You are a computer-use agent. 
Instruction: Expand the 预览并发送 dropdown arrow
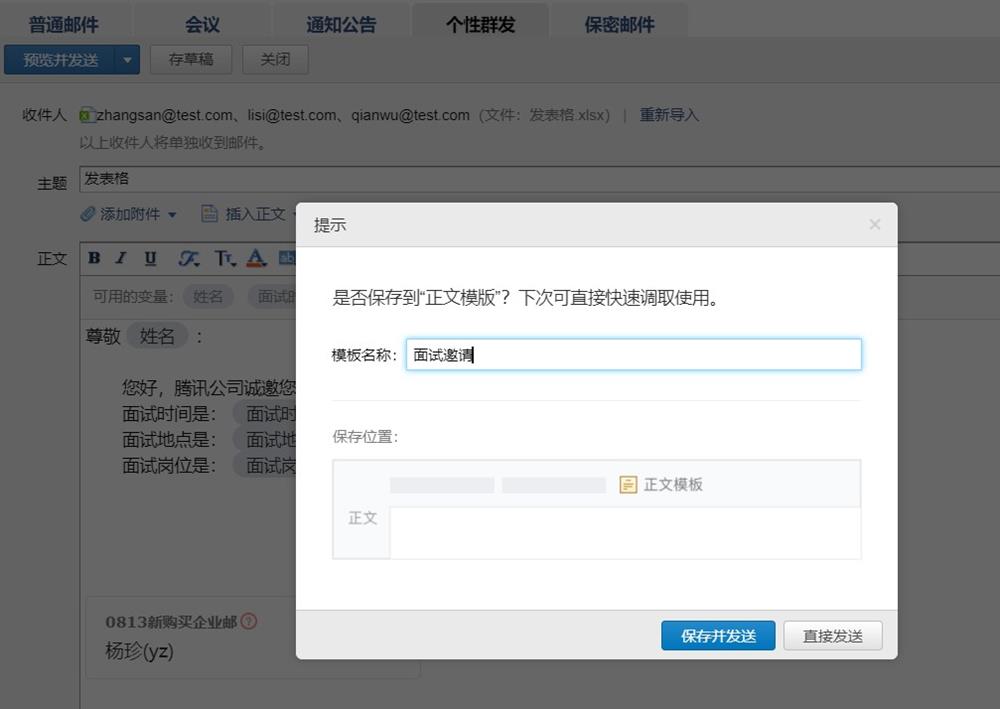point(127,60)
